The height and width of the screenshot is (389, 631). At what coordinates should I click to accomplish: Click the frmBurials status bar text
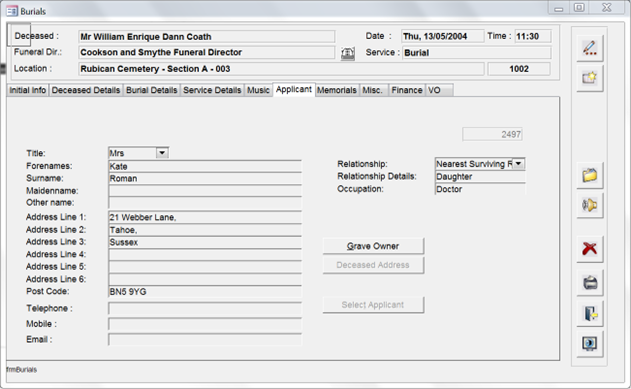tap(22, 369)
